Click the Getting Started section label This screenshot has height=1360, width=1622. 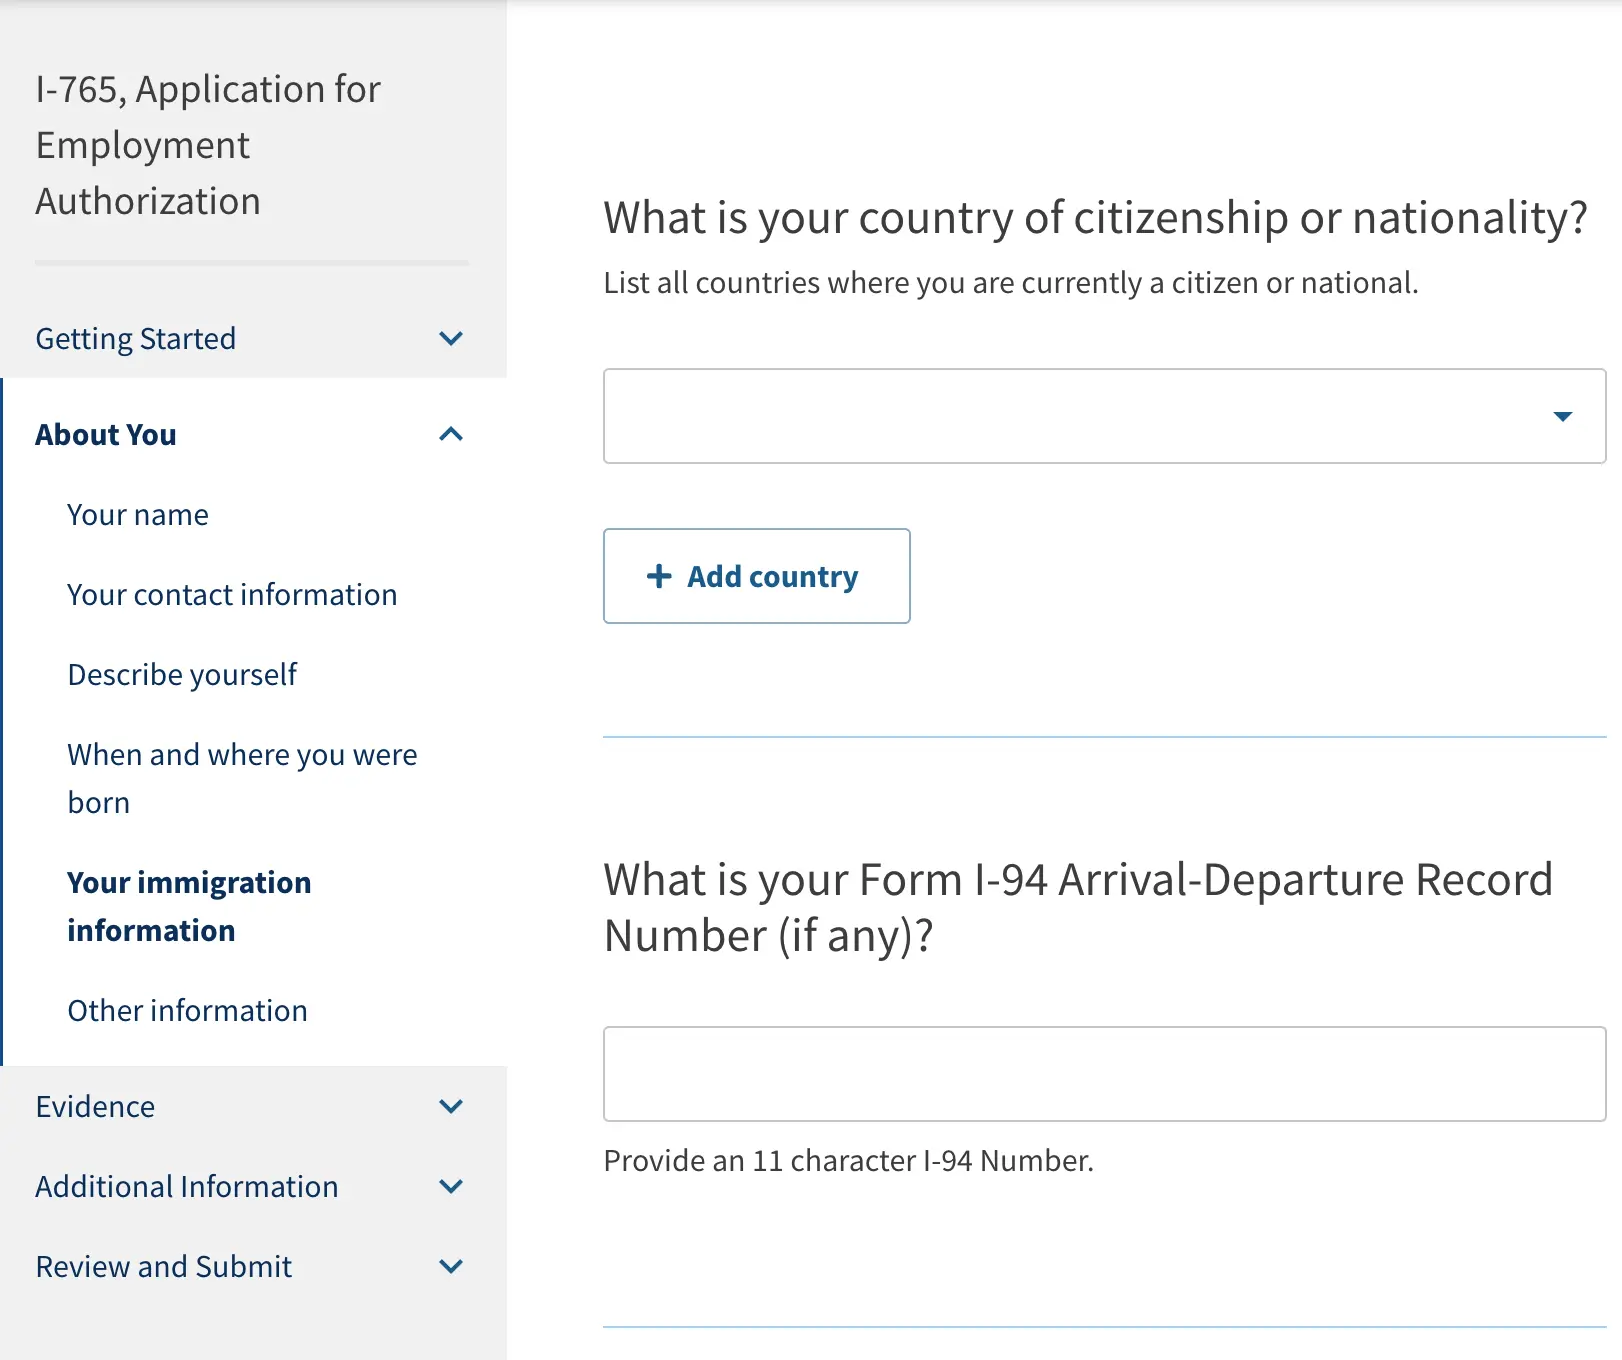(x=136, y=339)
